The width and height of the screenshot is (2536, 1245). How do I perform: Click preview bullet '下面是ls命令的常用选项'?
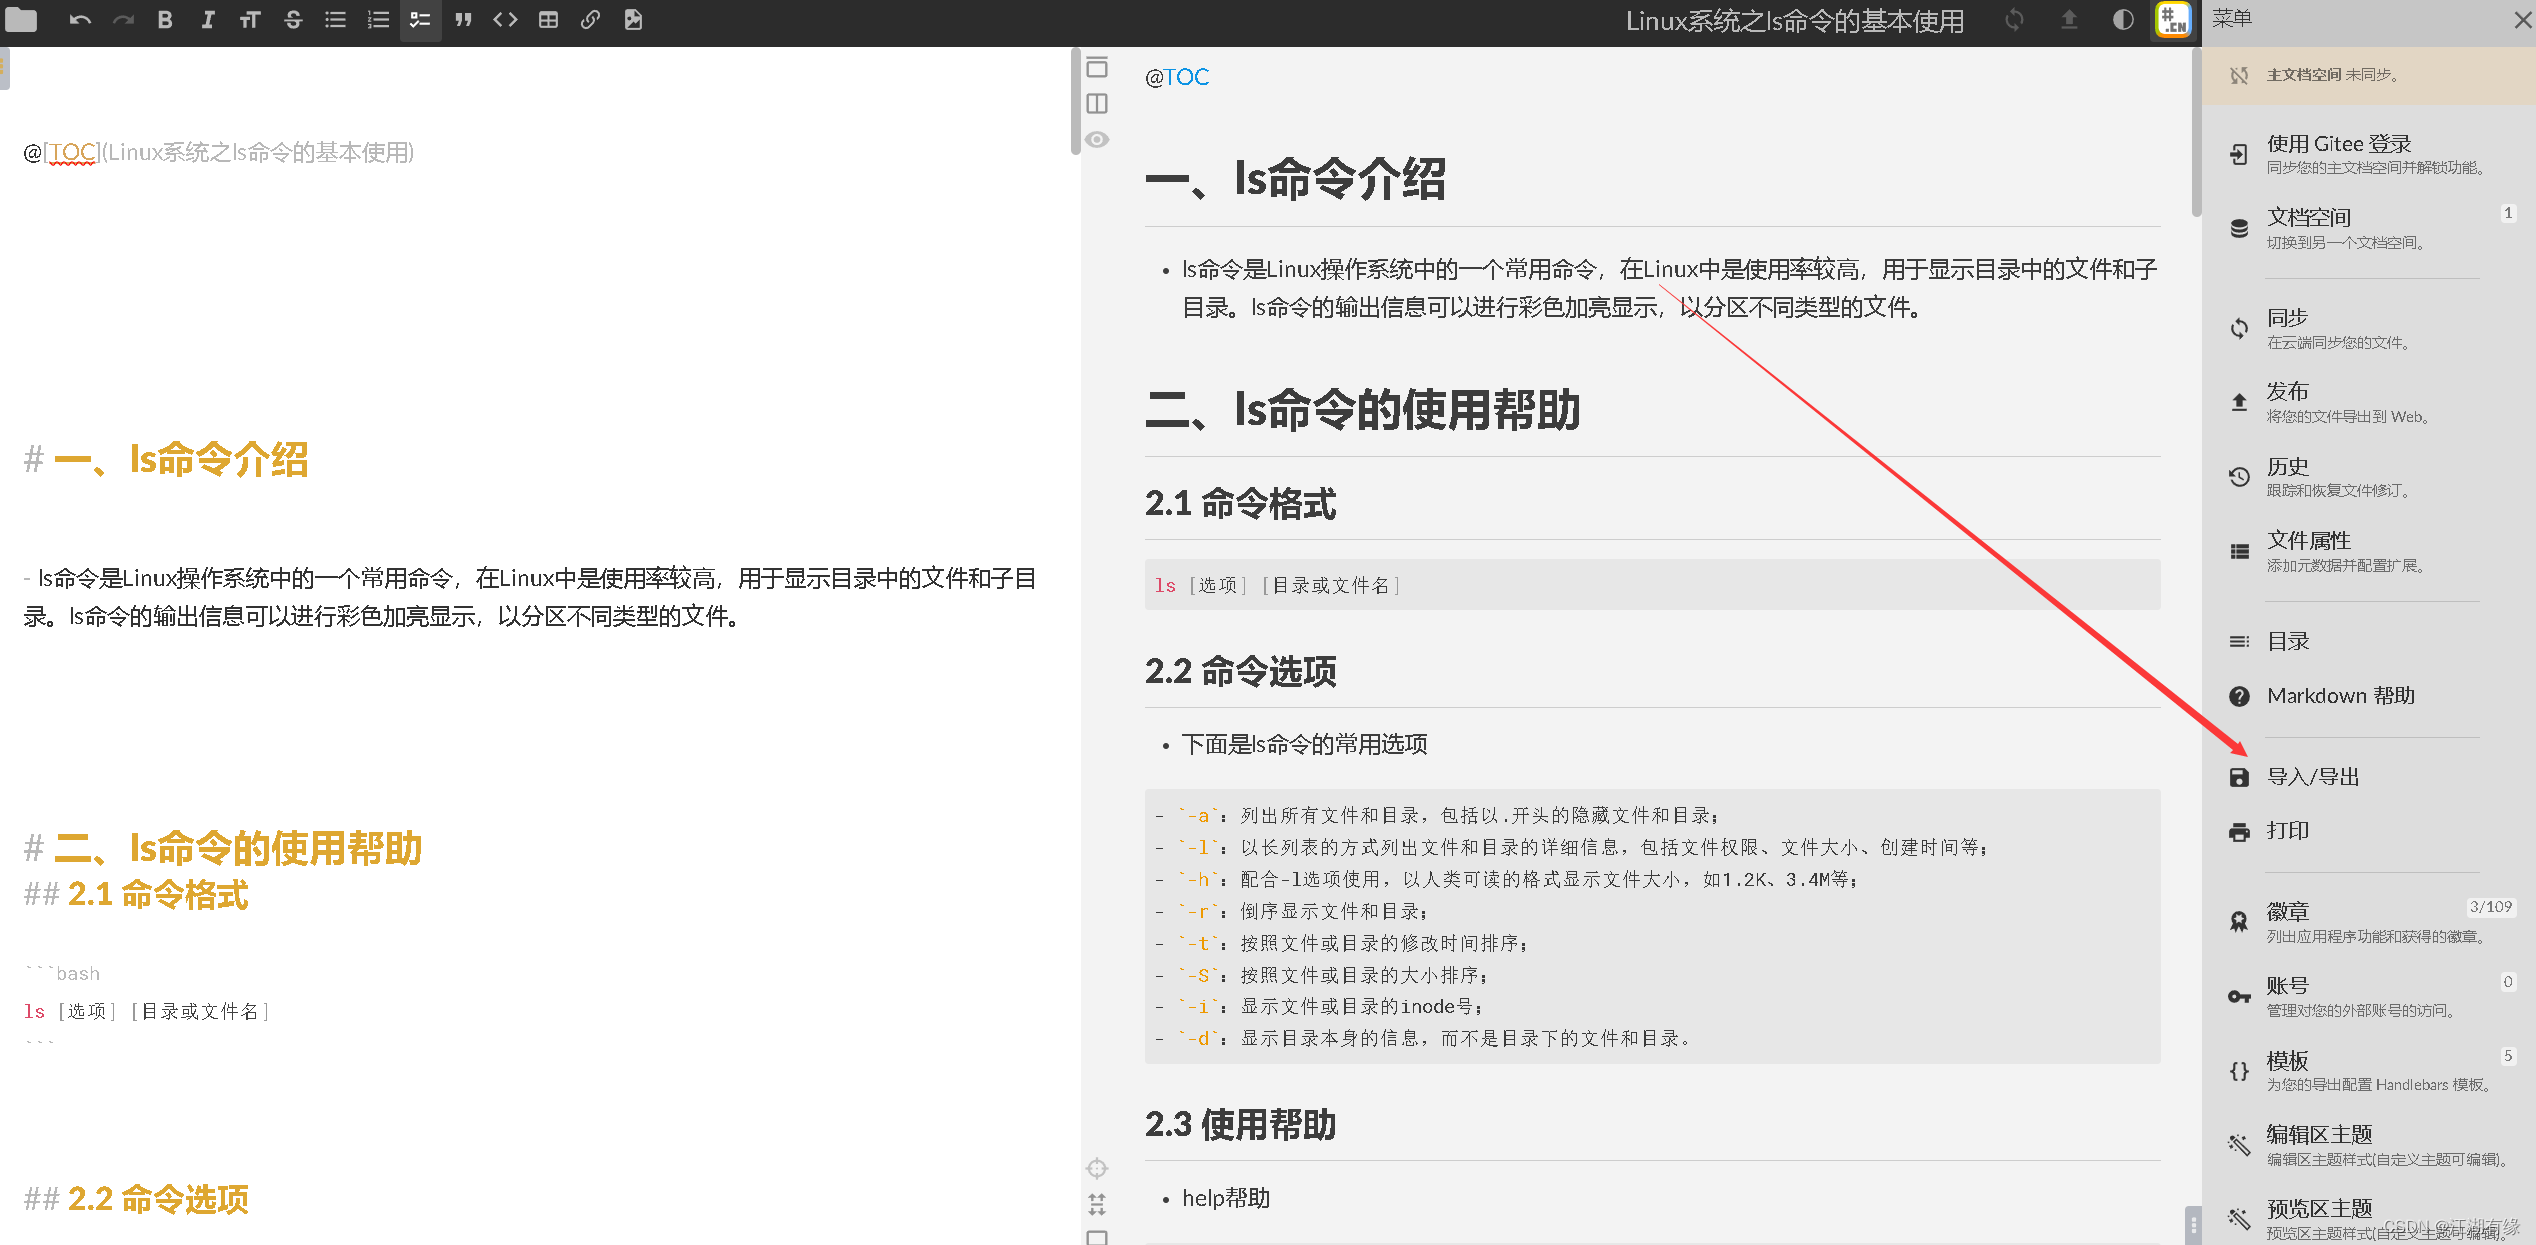tap(1304, 744)
